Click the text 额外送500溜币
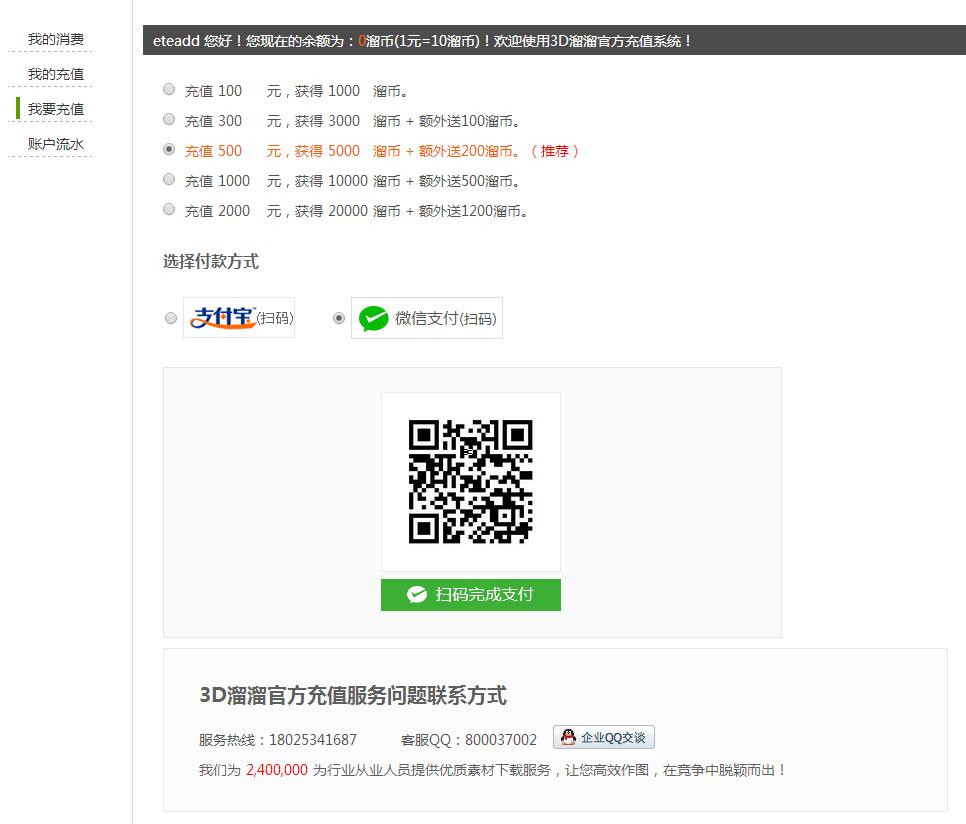This screenshot has width=966, height=824. click(x=466, y=181)
